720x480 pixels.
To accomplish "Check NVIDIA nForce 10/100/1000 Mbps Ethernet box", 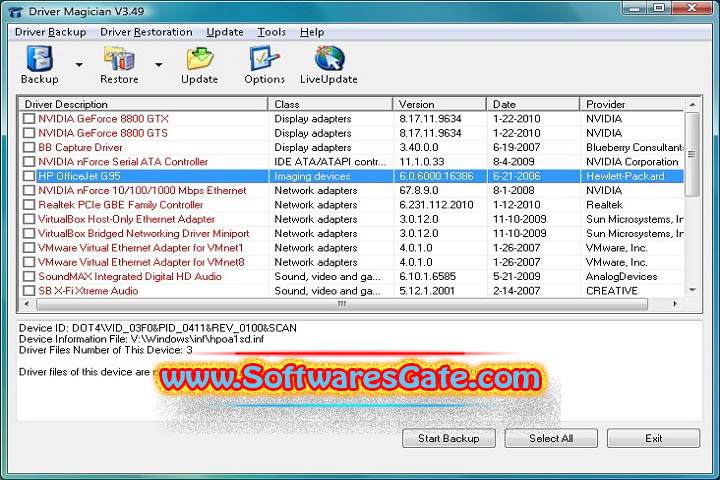I will [29, 190].
